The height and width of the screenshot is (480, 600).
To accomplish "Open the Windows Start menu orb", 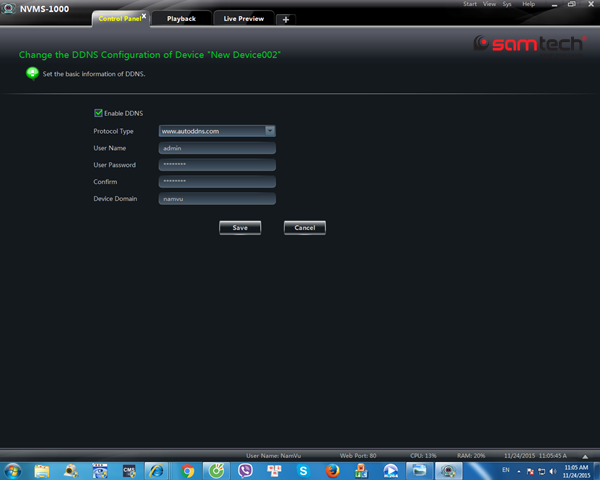I will pyautogui.click(x=12, y=471).
